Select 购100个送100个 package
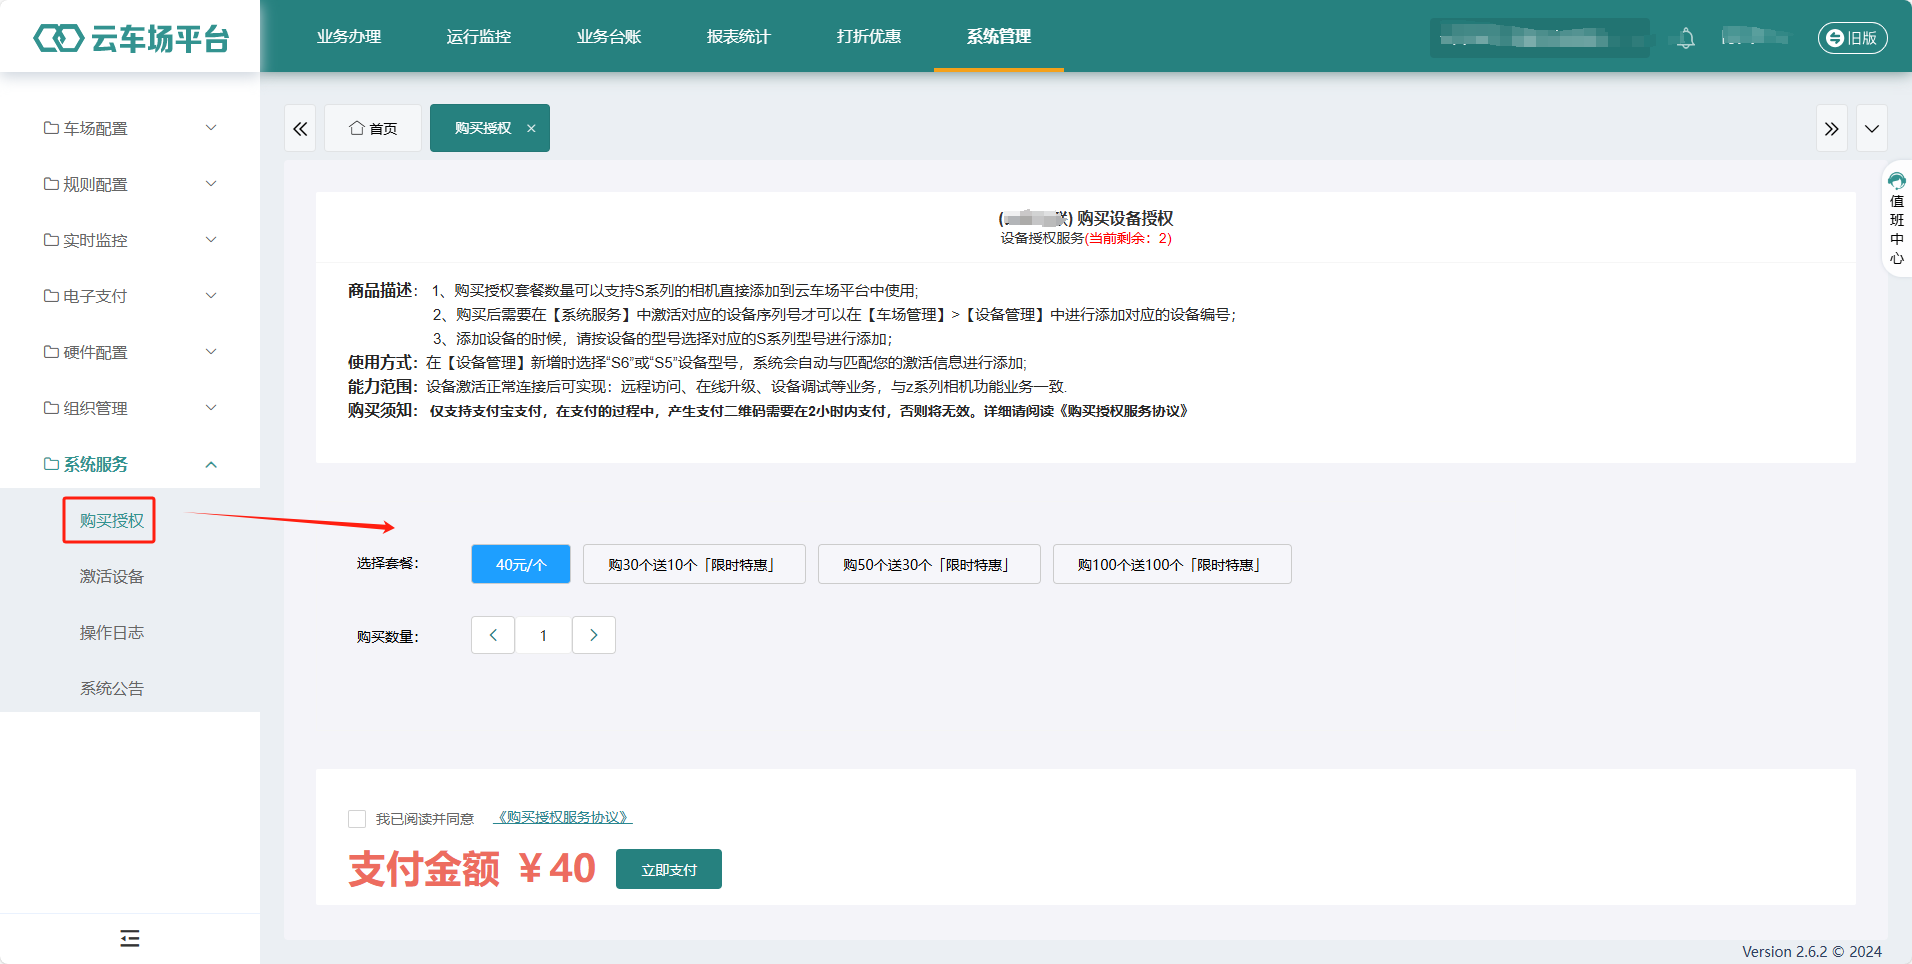 point(1172,564)
